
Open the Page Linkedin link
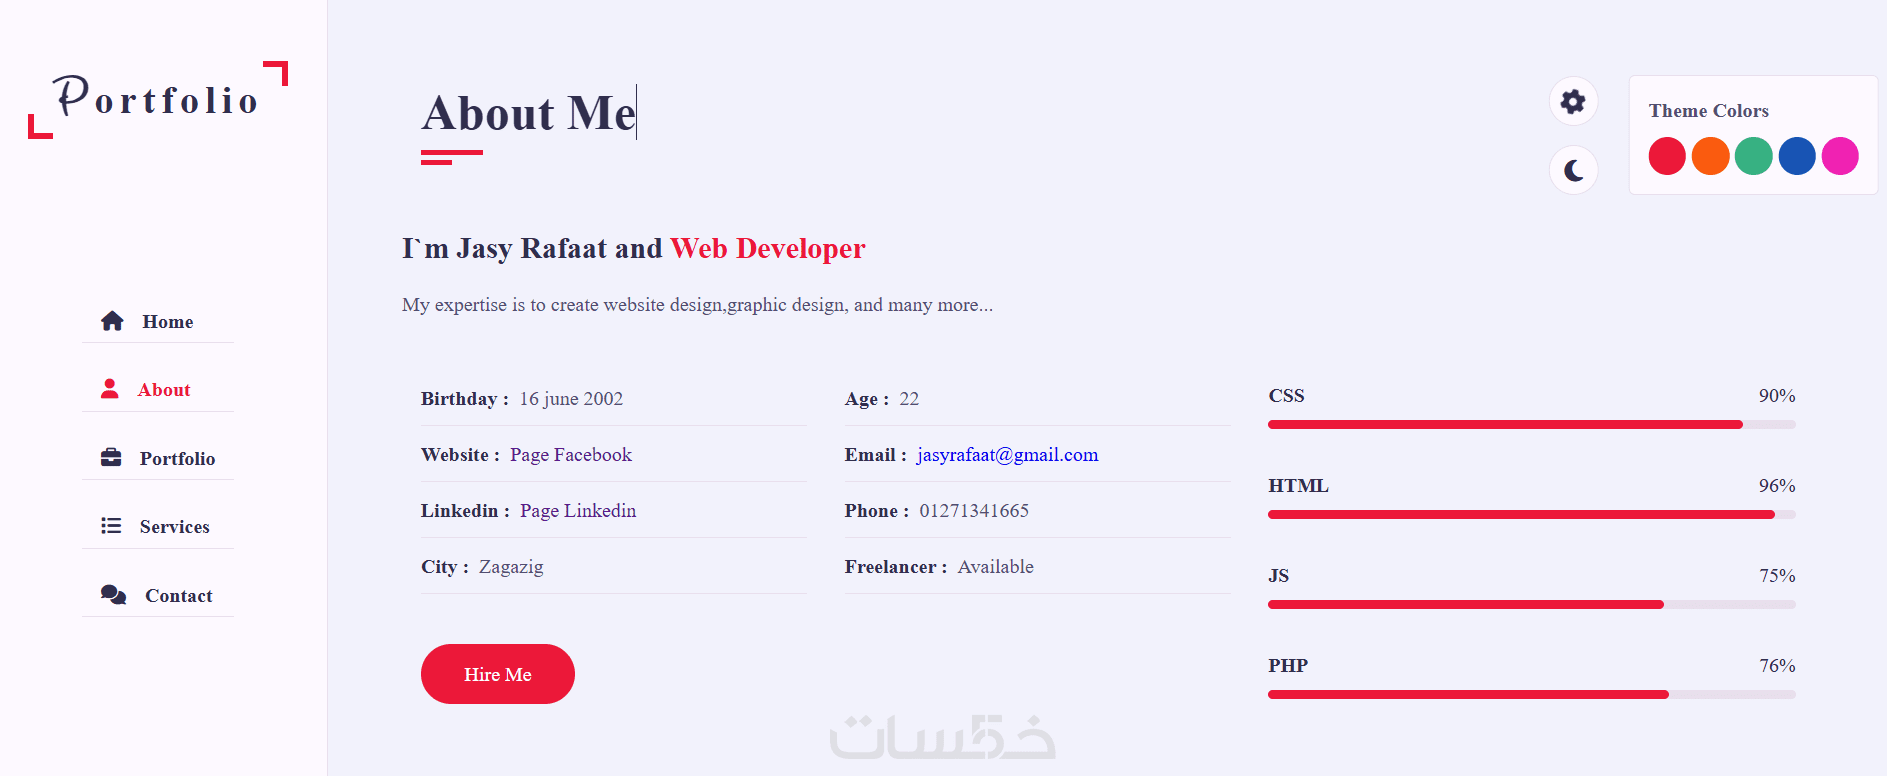click(578, 511)
